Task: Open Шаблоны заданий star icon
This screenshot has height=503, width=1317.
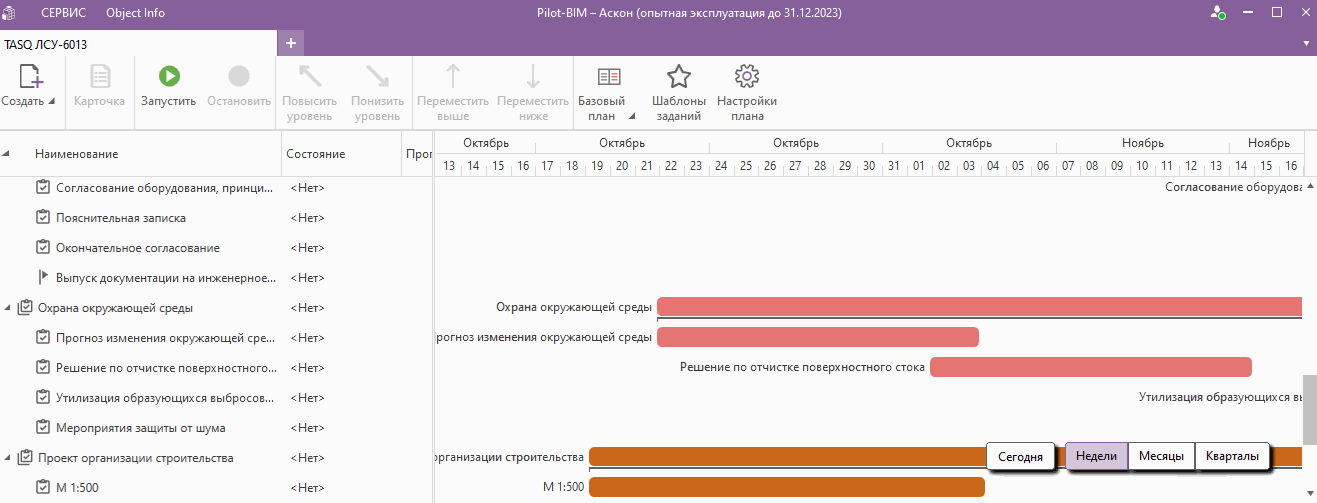Action: tap(678, 77)
